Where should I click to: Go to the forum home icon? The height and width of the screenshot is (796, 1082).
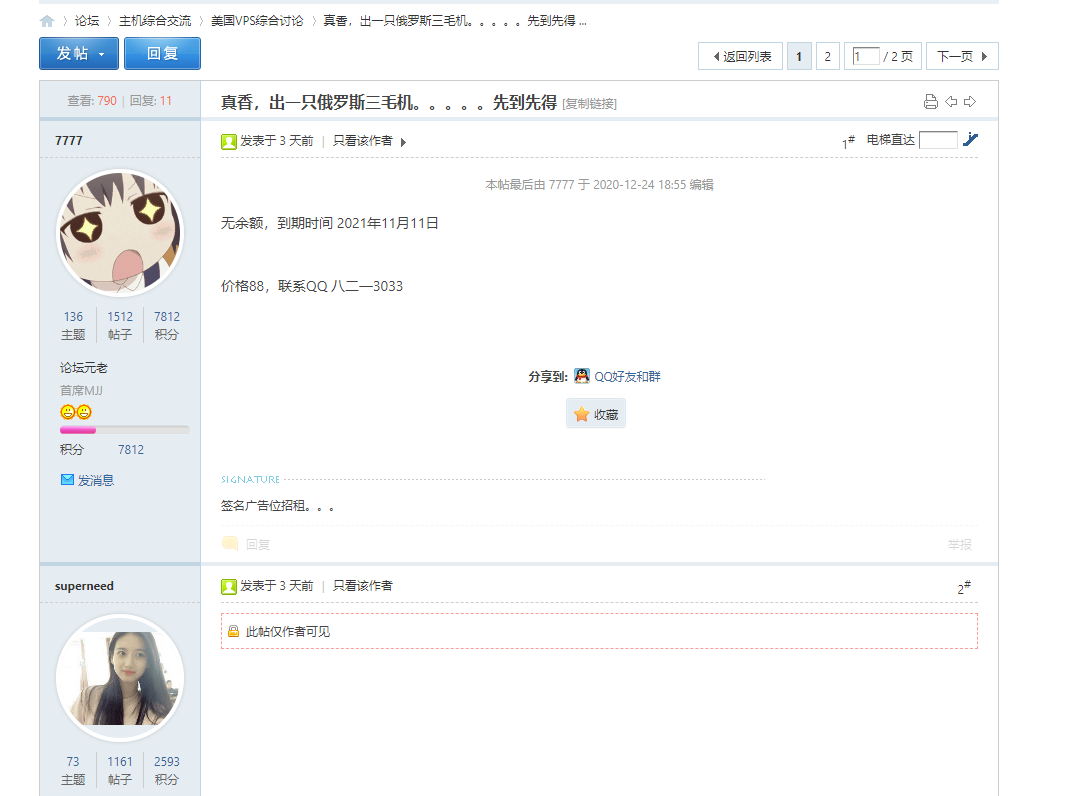tap(47, 21)
